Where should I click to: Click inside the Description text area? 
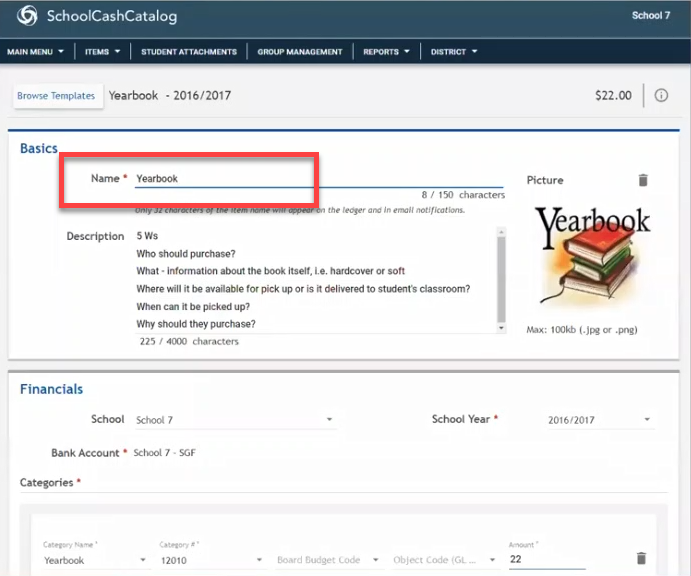(x=316, y=280)
